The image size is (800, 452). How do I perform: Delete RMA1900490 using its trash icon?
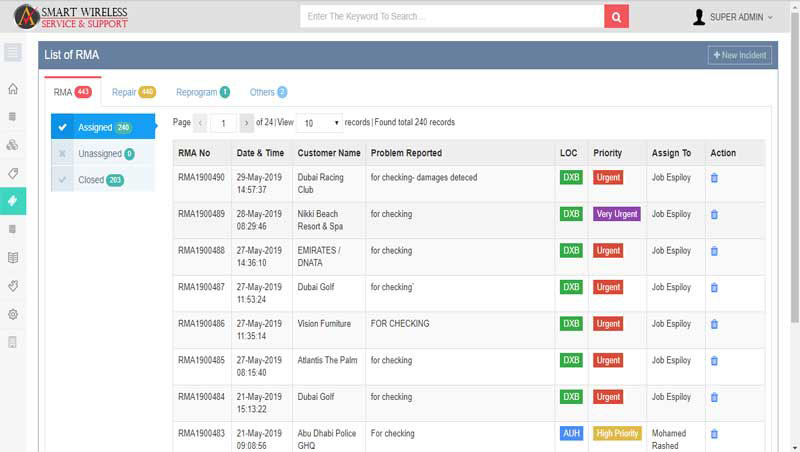point(714,178)
